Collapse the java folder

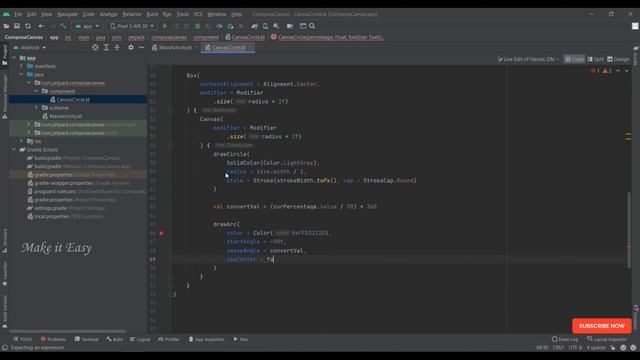(x=22, y=75)
